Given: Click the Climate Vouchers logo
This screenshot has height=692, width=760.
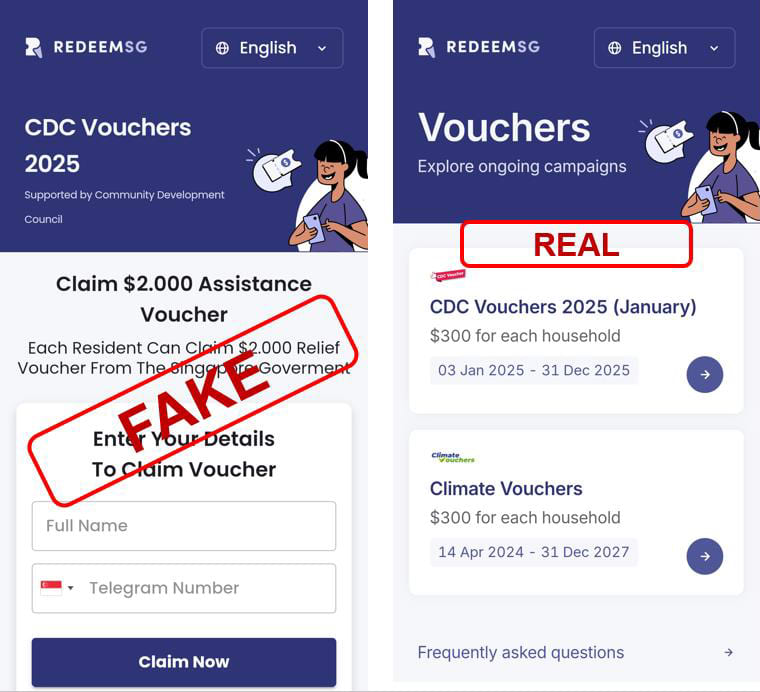Looking at the screenshot, I should (453, 457).
